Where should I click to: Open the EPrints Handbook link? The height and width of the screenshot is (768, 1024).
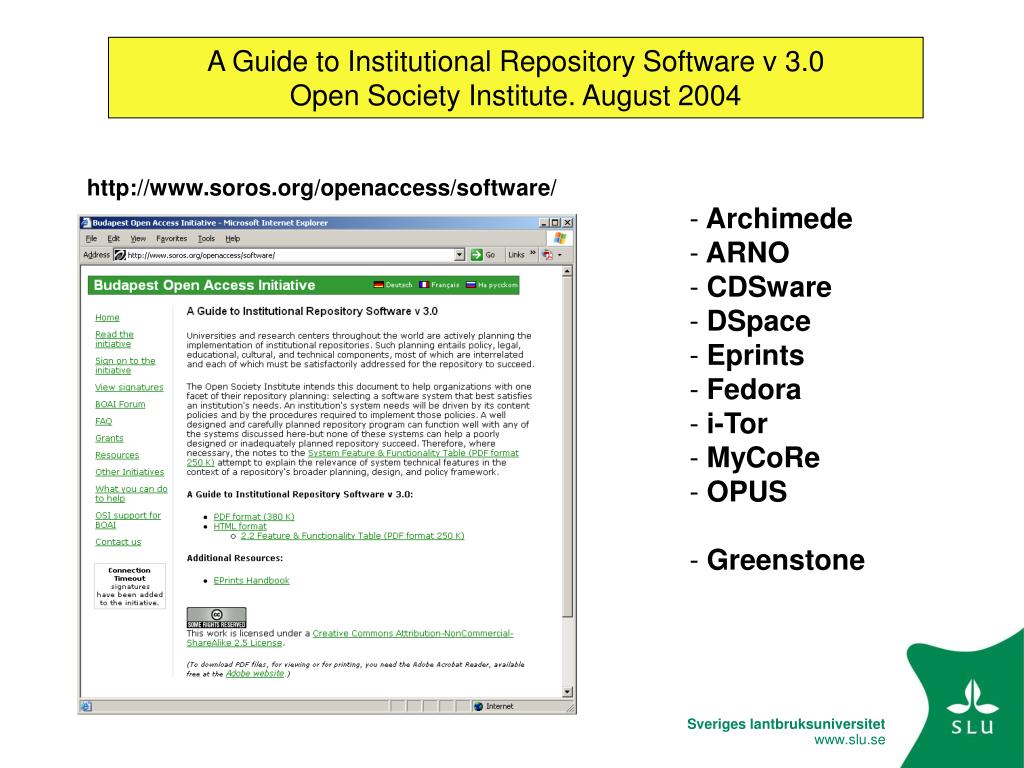coord(251,581)
